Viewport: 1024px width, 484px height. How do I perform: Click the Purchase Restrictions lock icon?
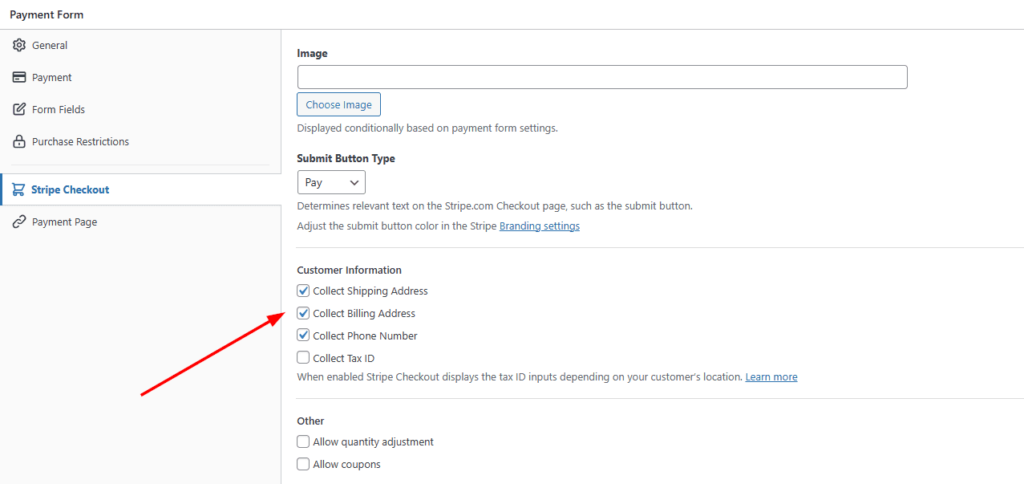pos(19,141)
